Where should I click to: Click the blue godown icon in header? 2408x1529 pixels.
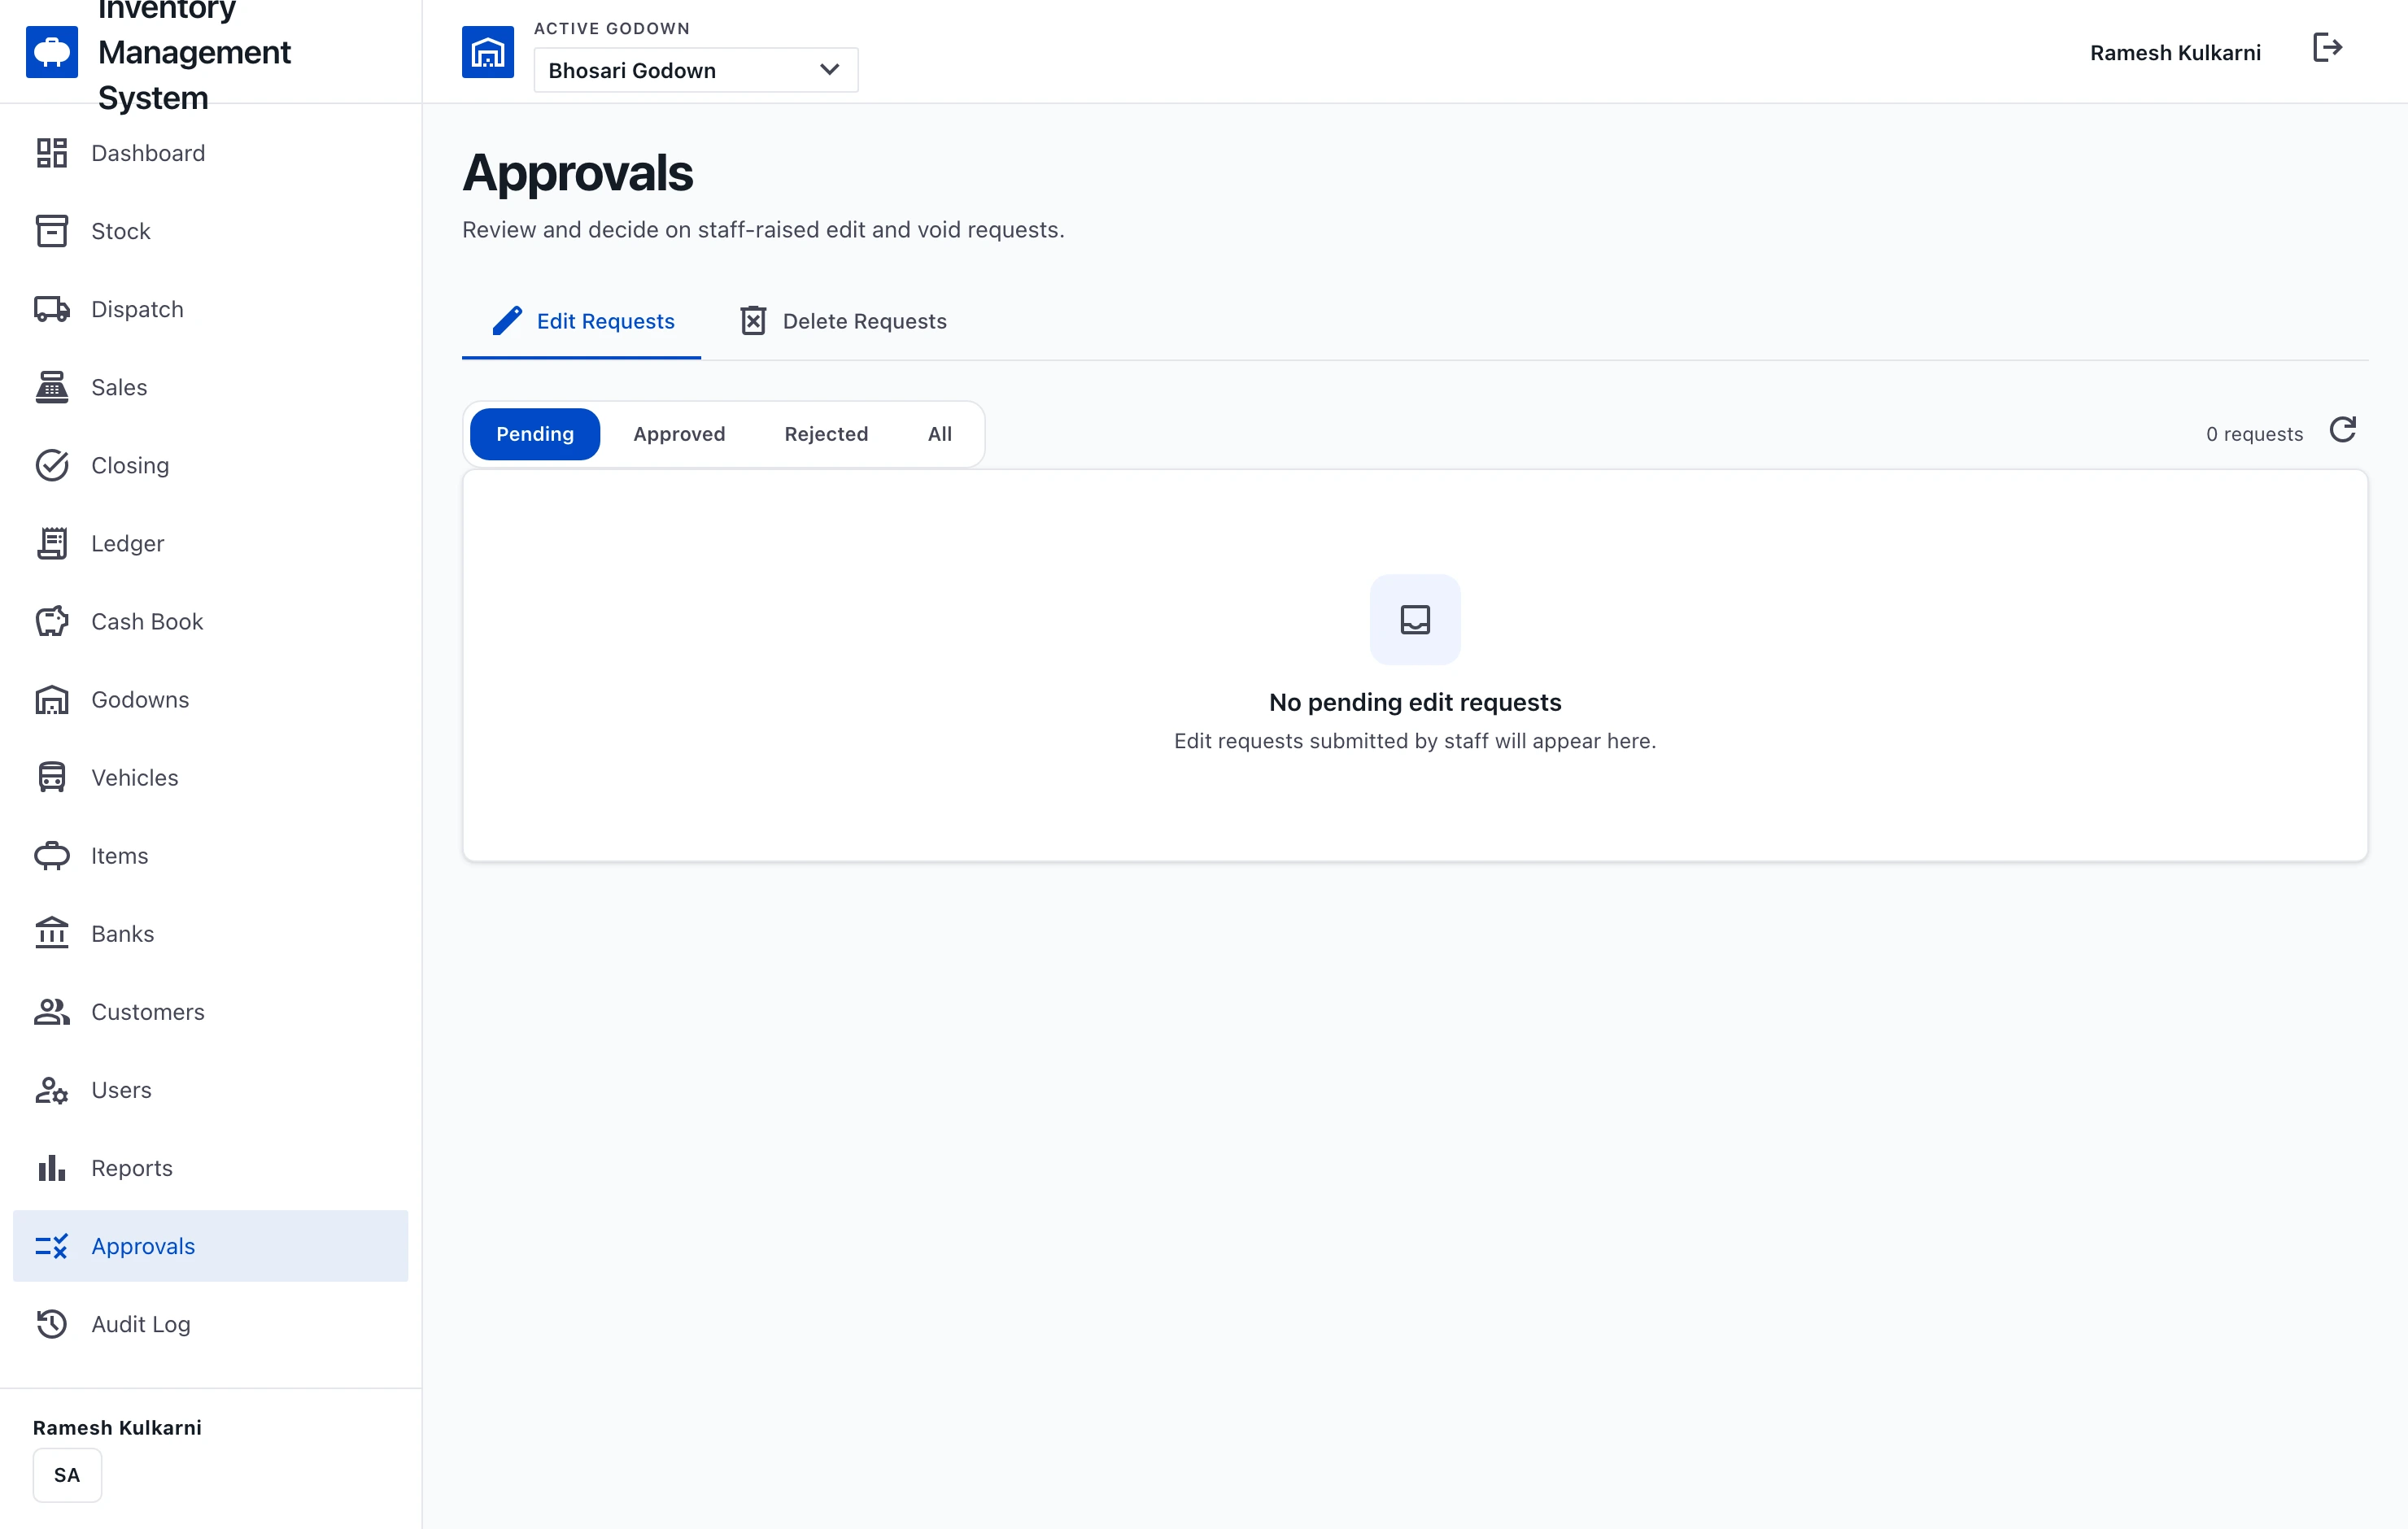(x=488, y=52)
